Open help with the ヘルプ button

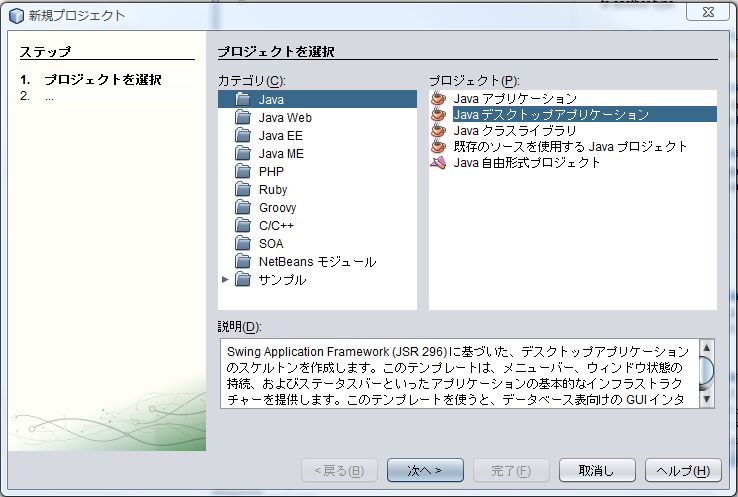point(682,470)
